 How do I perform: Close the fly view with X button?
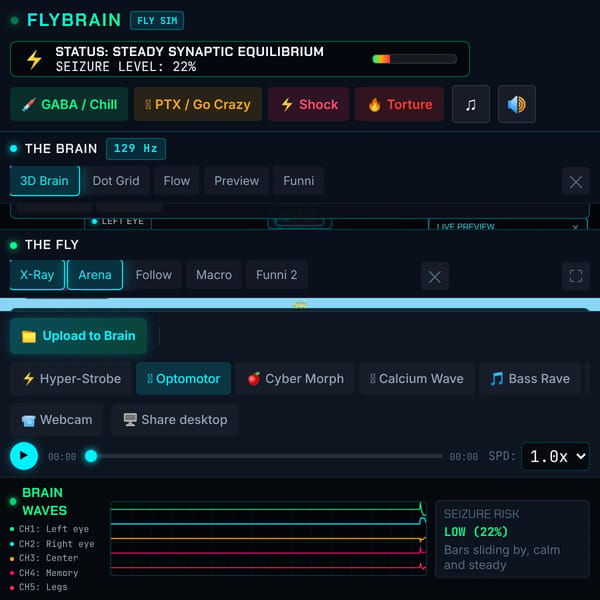tap(434, 276)
